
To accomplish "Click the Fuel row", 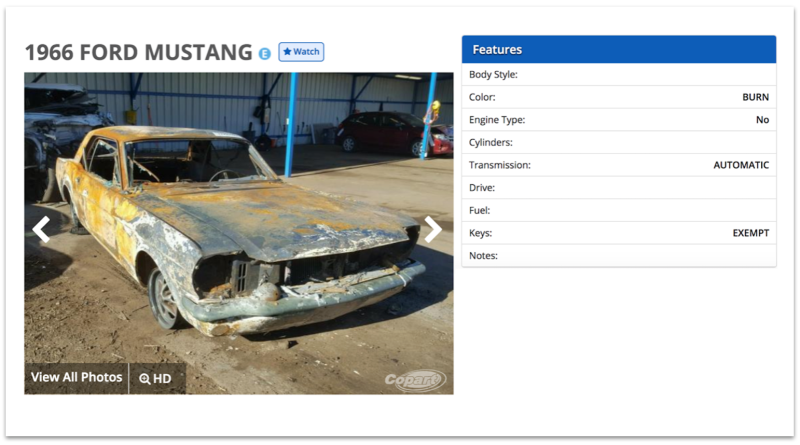I will click(619, 210).
